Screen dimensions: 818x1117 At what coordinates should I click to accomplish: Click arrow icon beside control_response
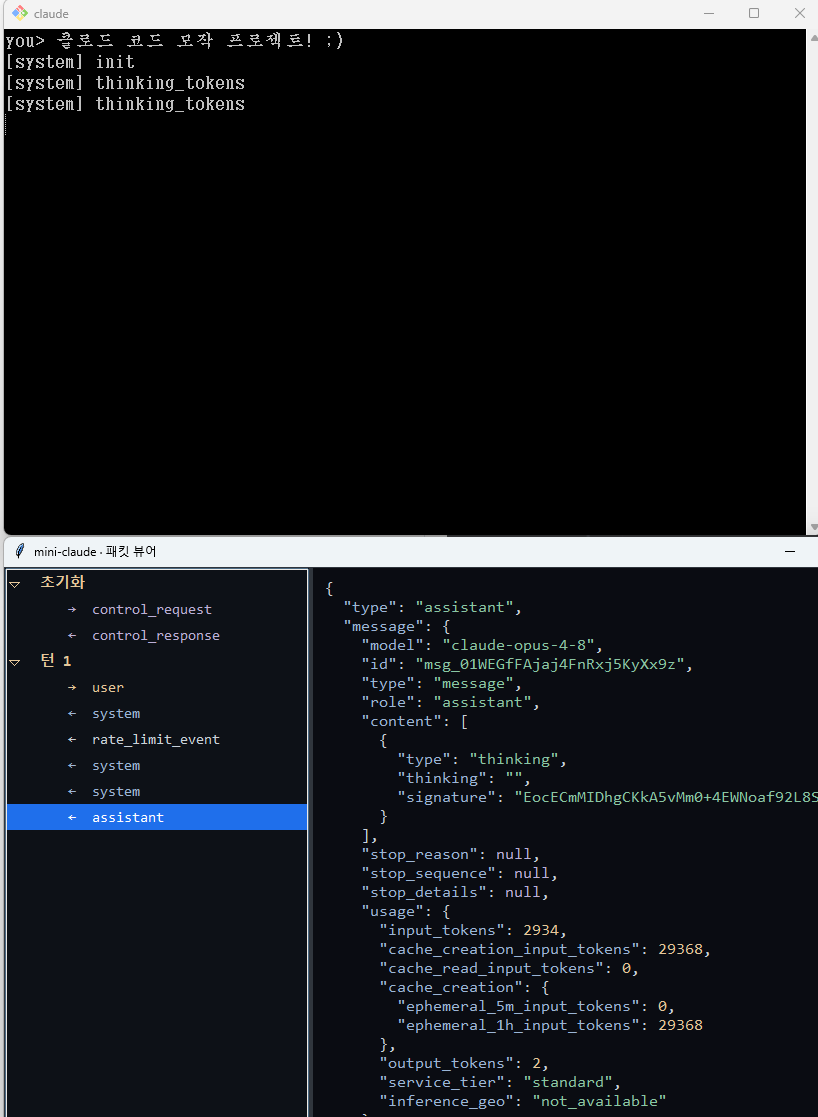click(71, 635)
